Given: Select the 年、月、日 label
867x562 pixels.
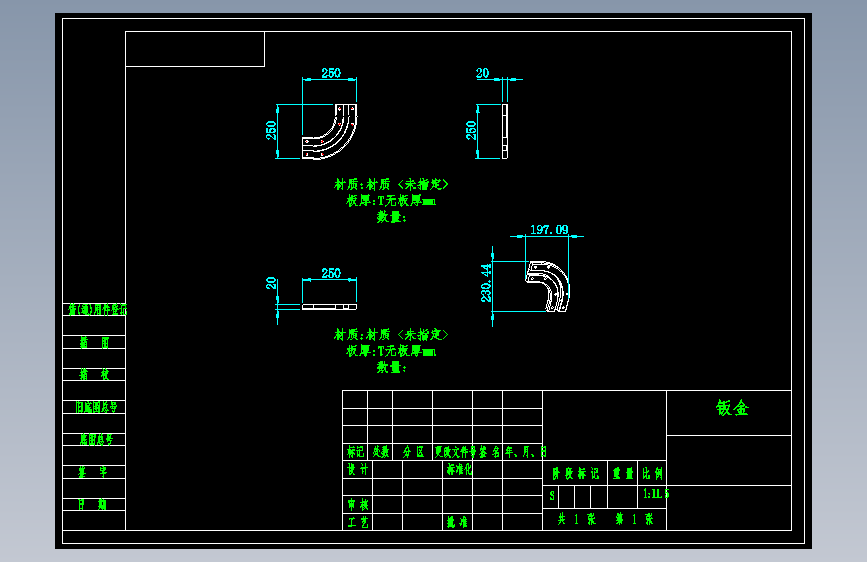Looking at the screenshot, I should (x=525, y=452).
